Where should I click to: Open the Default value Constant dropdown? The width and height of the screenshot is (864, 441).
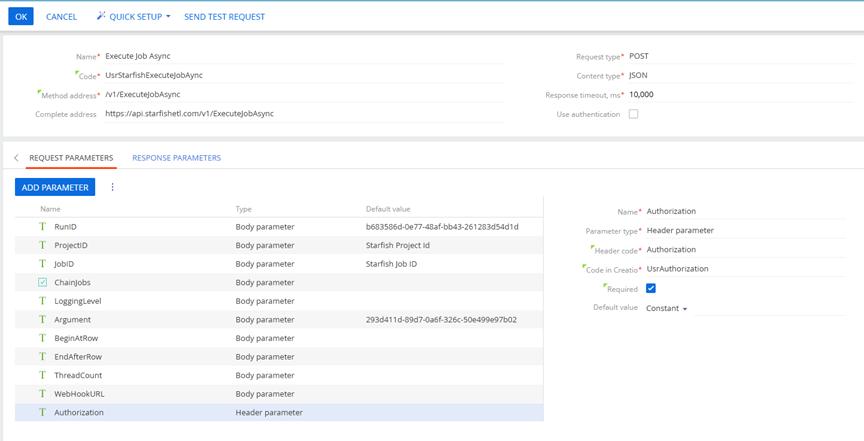667,308
